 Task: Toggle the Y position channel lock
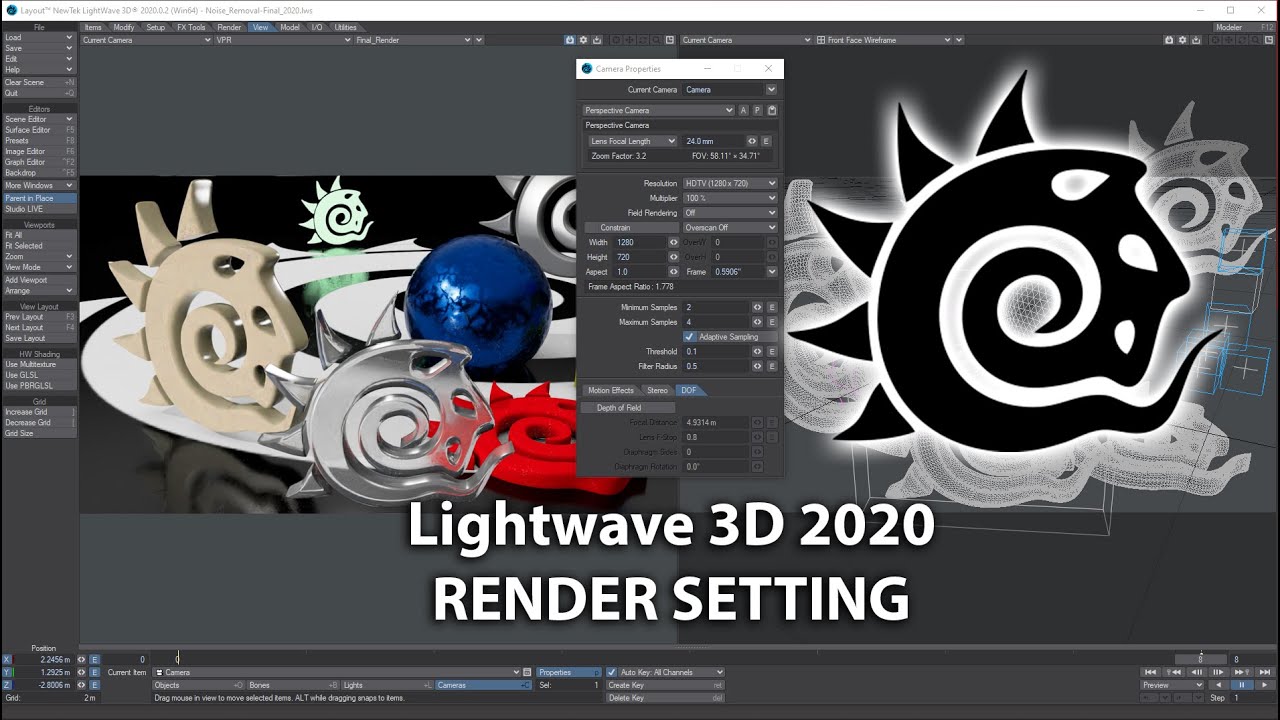tap(6, 672)
